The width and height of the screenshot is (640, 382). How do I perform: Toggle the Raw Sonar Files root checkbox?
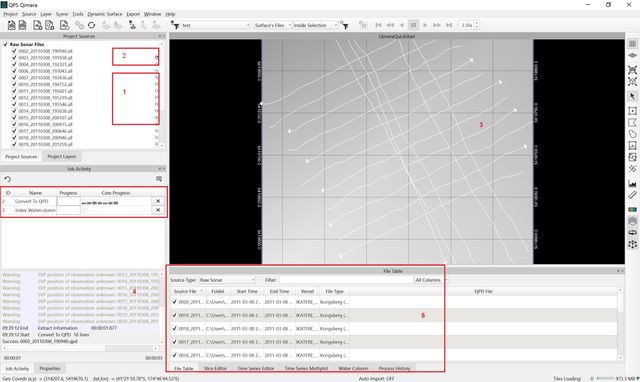[x=6, y=44]
